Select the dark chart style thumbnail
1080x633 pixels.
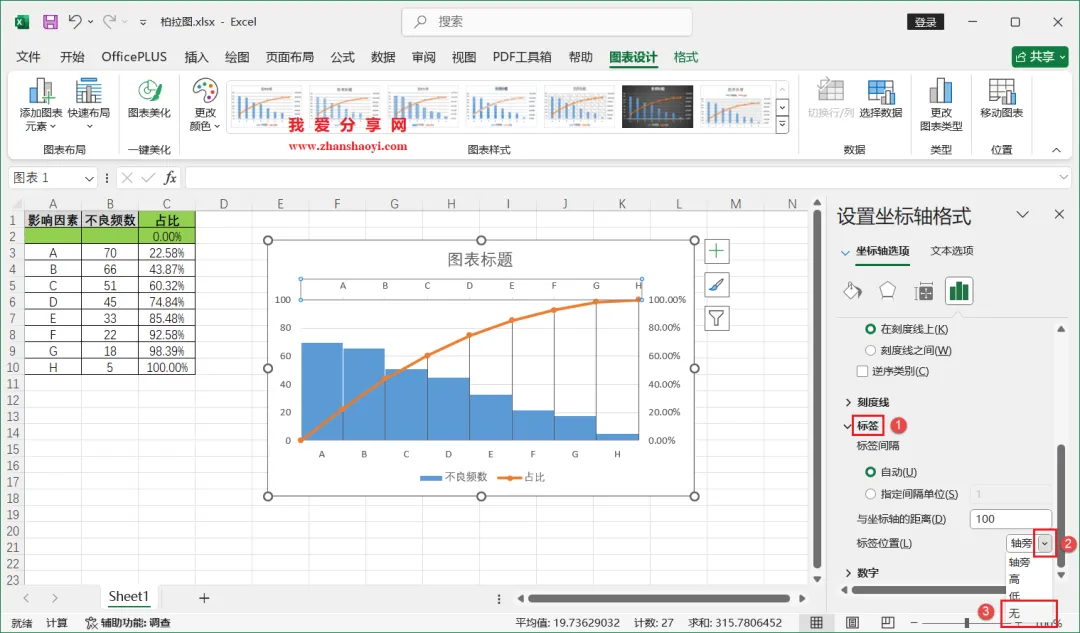click(657, 107)
